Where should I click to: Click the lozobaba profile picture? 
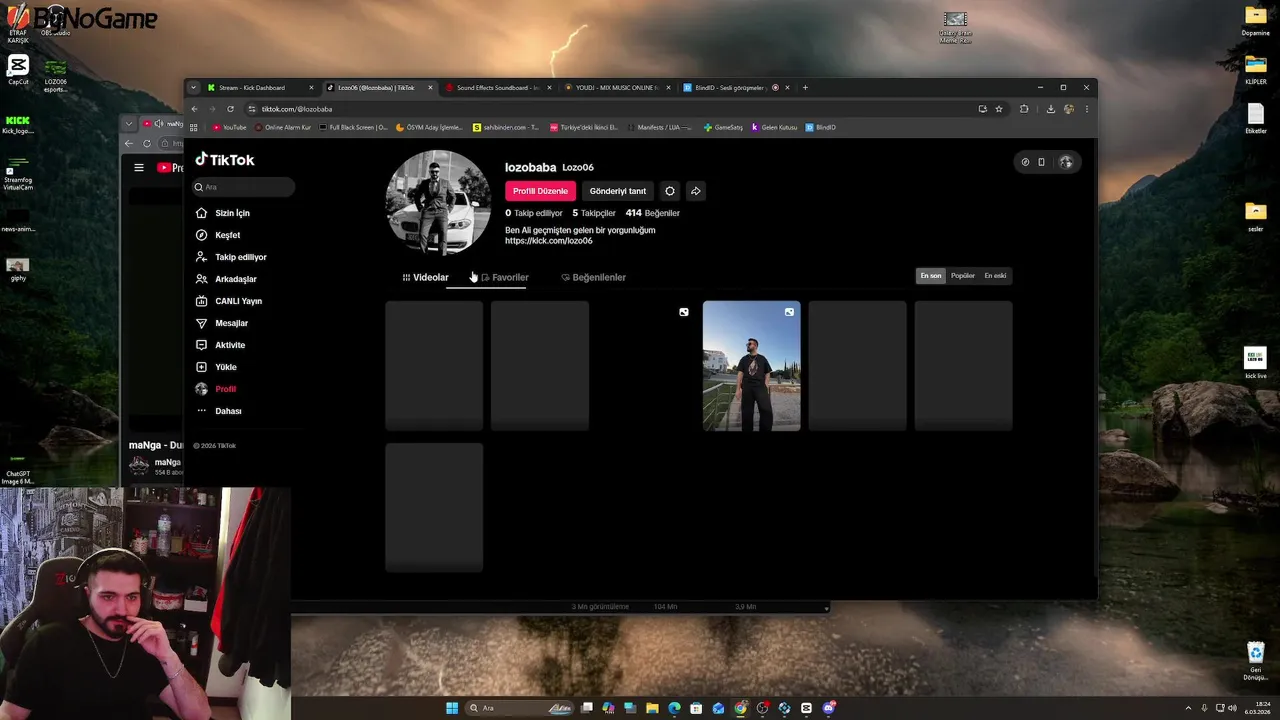pos(437,202)
